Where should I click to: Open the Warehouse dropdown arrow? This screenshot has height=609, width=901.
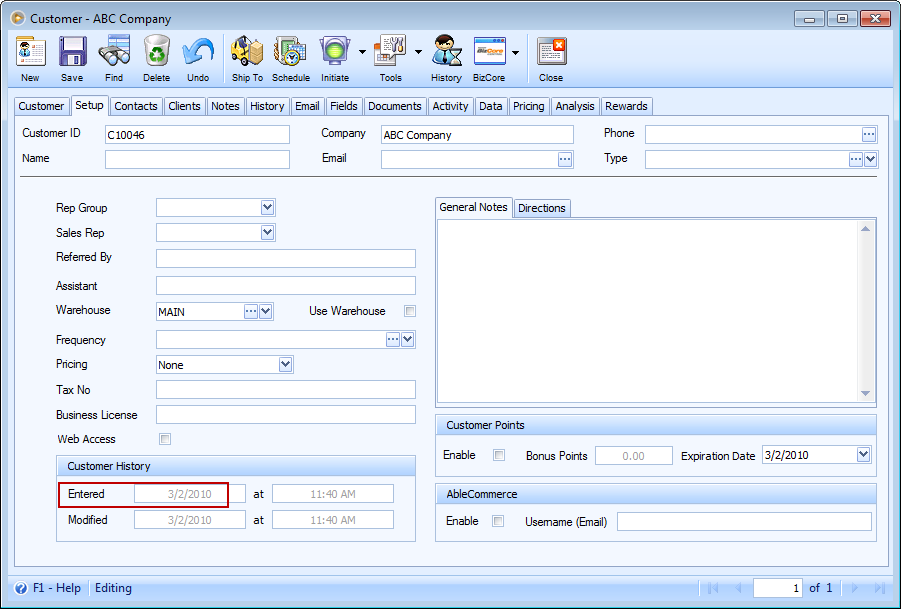point(265,311)
